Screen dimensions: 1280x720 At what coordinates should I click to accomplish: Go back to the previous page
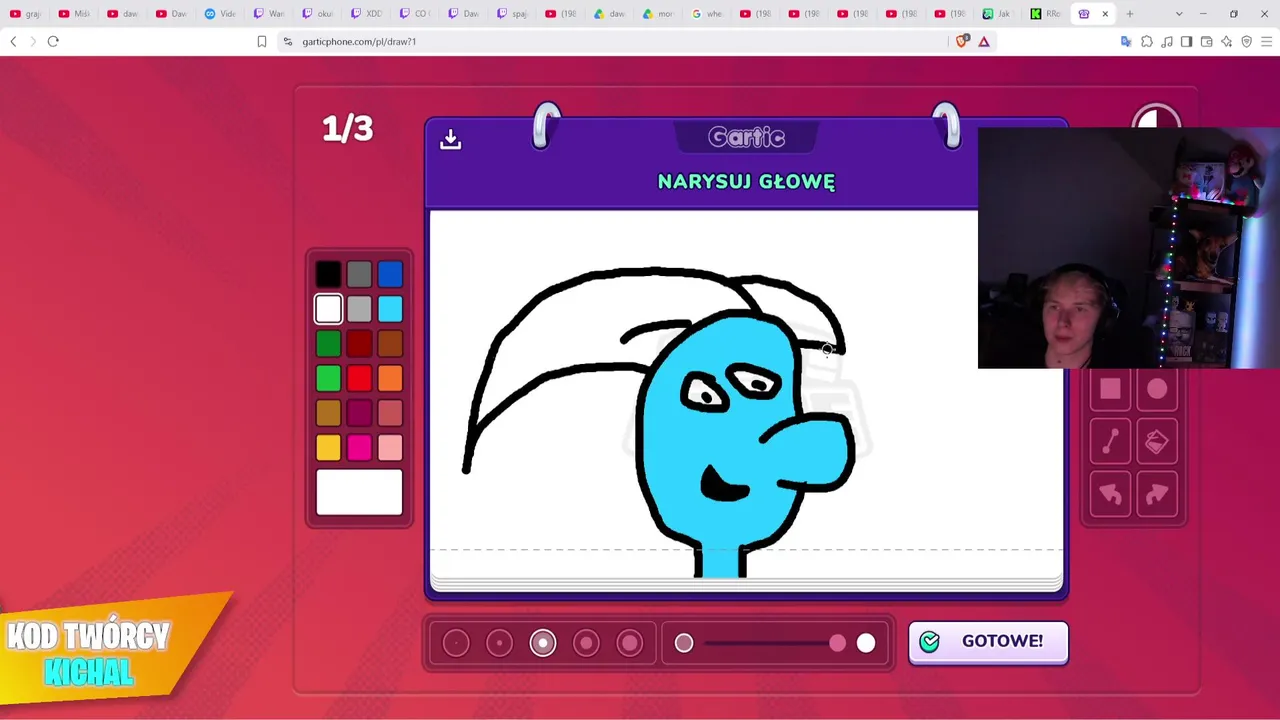[x=13, y=41]
